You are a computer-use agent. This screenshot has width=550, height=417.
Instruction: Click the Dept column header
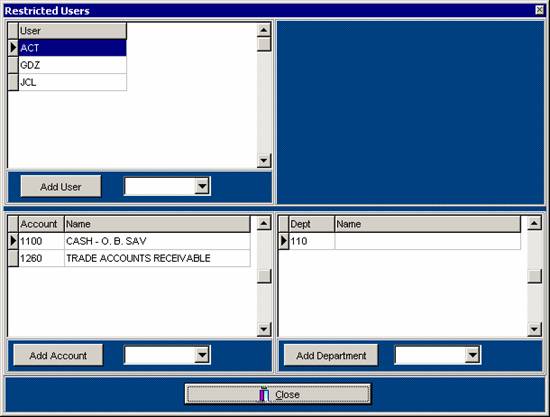pos(312,224)
